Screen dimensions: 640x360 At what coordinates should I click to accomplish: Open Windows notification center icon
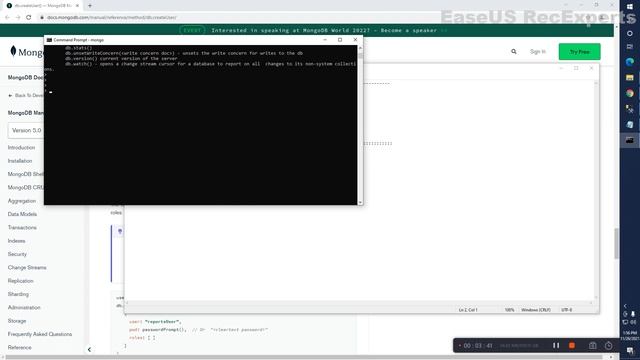coord(630,351)
